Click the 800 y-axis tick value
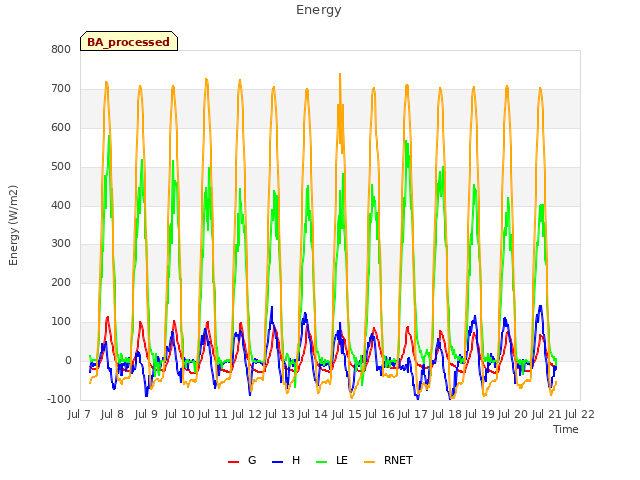This screenshot has height=480, width=640. (x=61, y=49)
